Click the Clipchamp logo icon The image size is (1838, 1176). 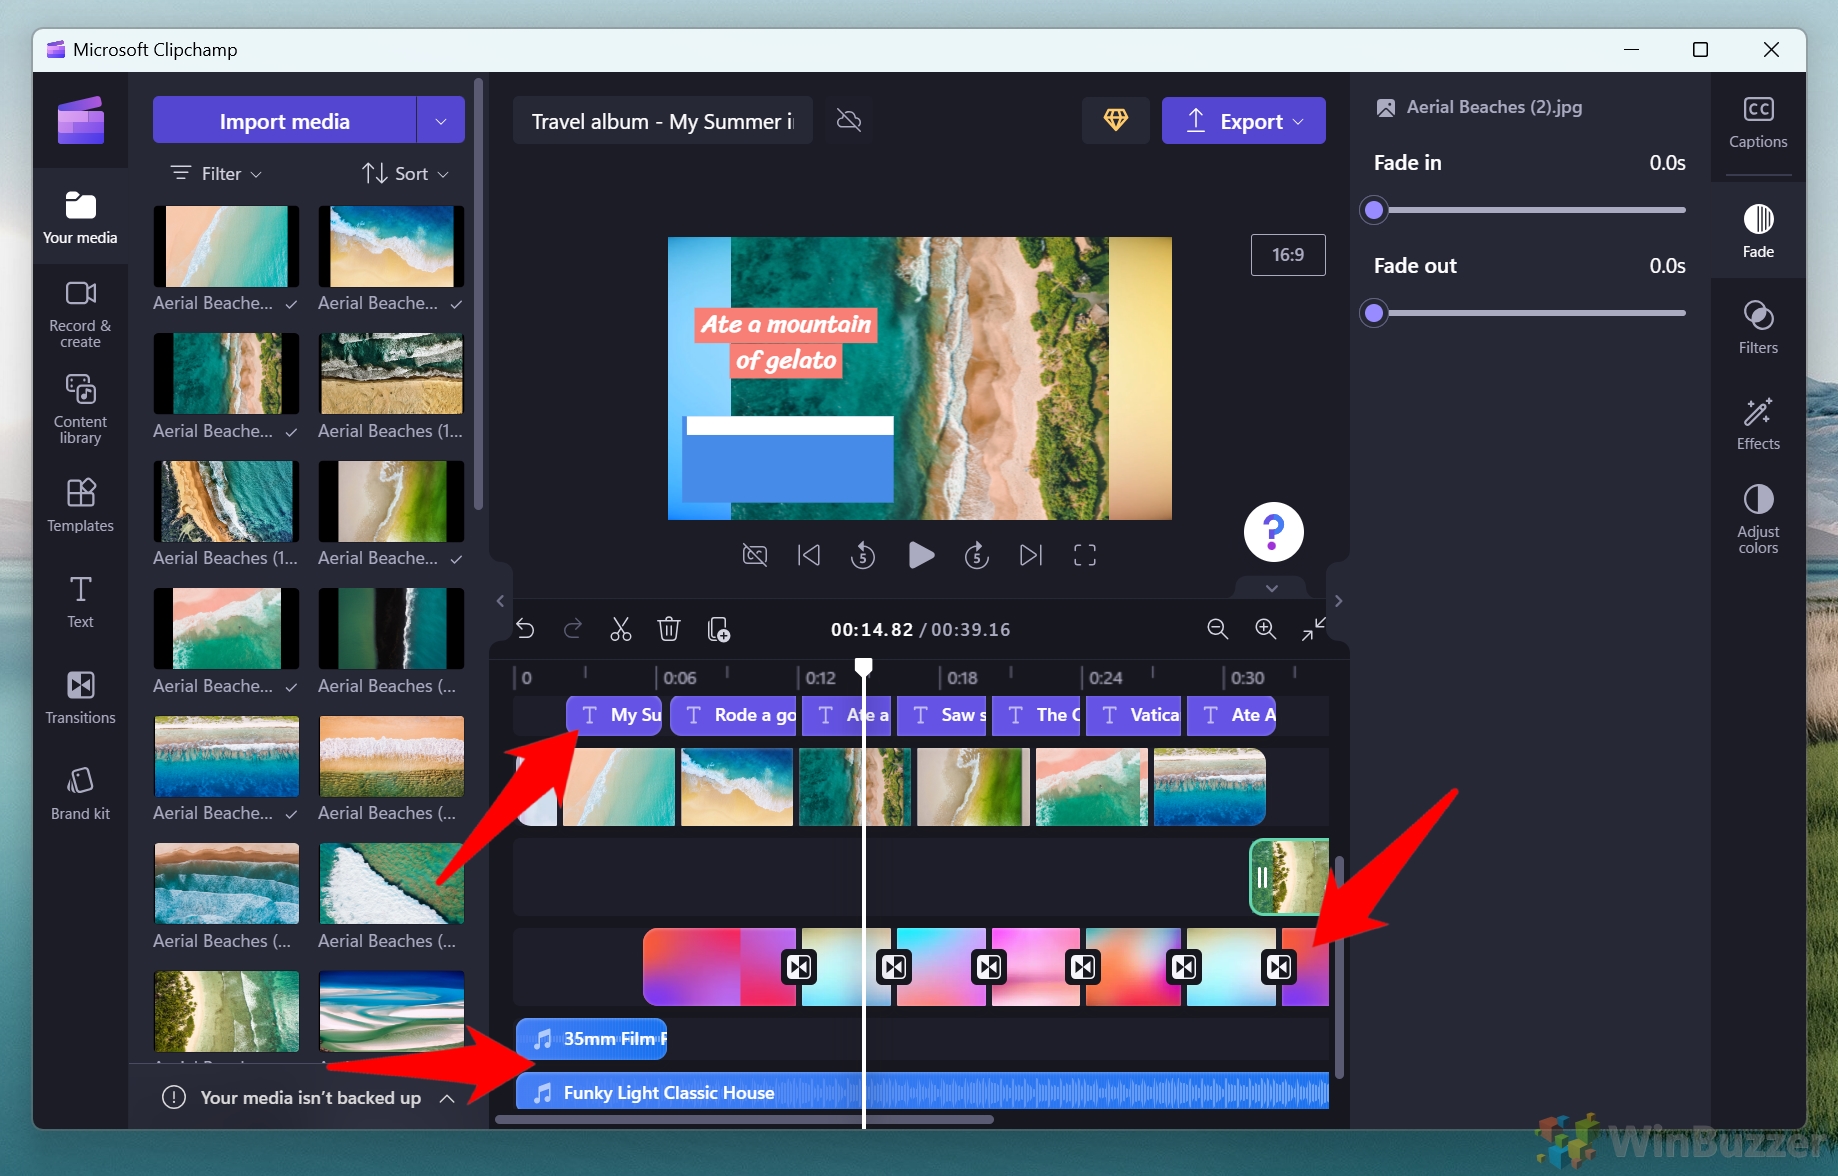81,121
